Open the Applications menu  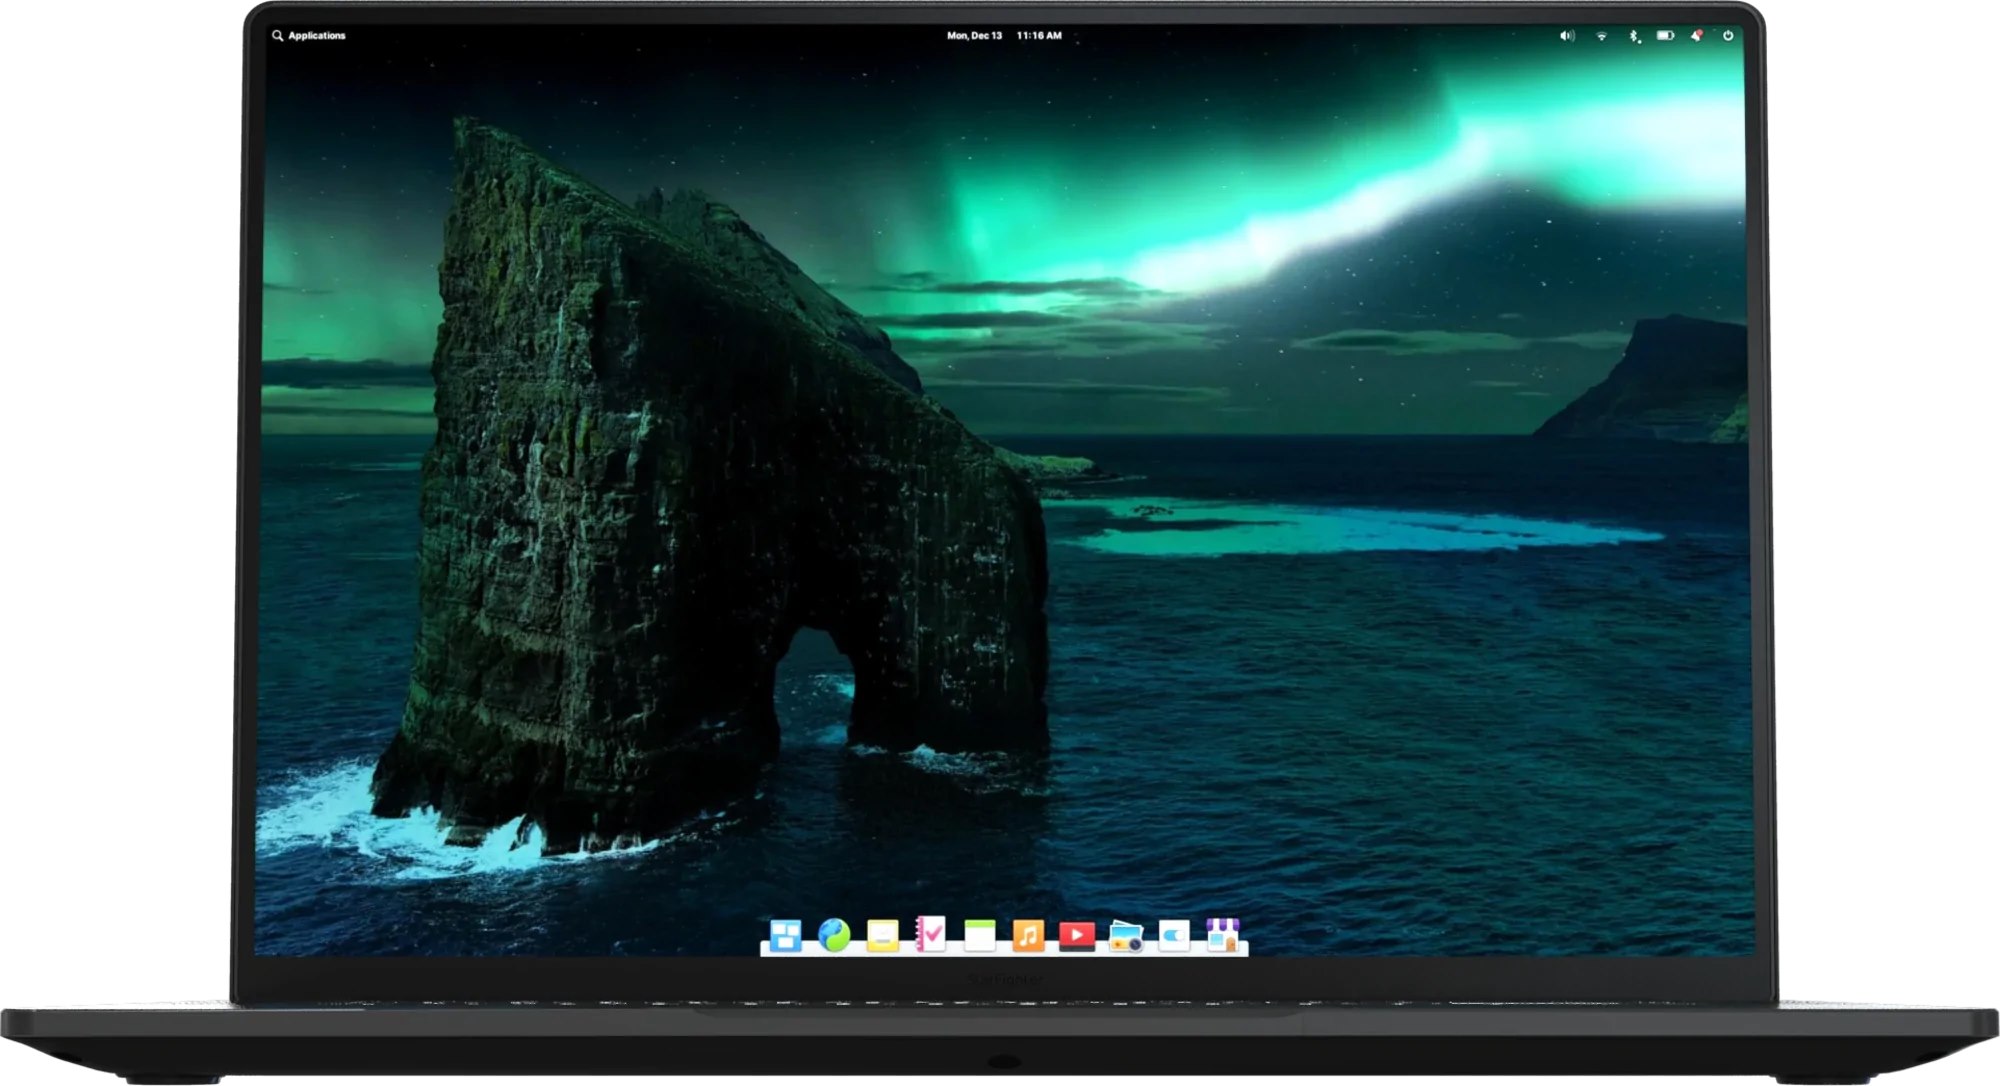[x=316, y=36]
